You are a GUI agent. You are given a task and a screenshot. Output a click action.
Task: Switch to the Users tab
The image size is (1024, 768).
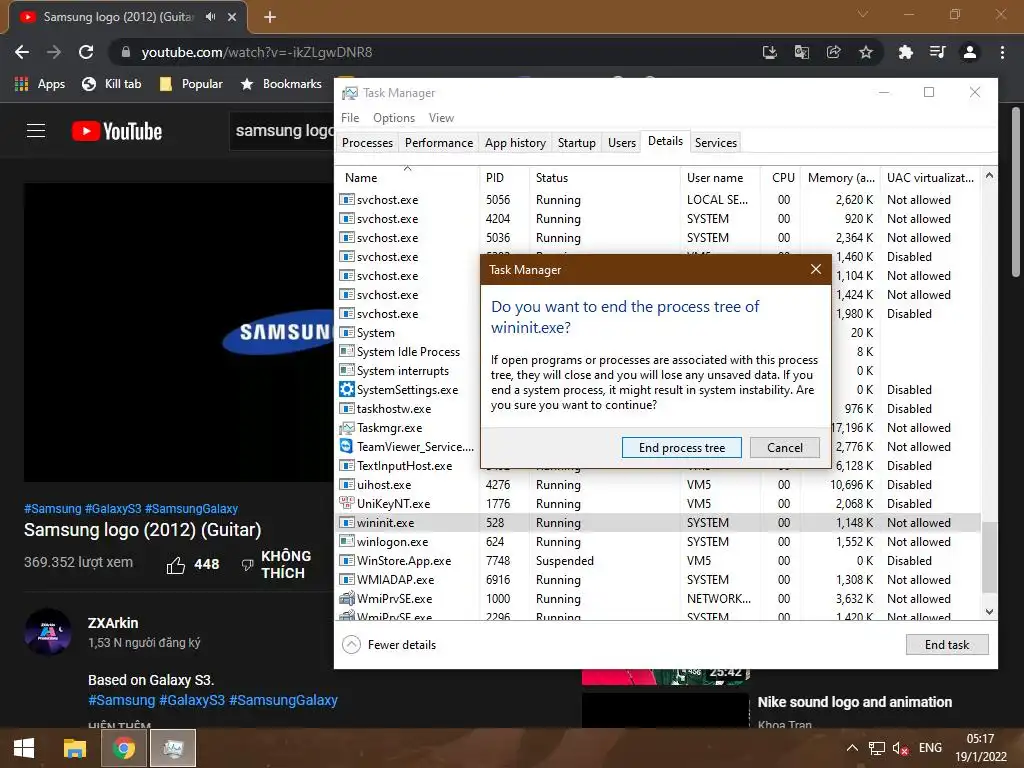pyautogui.click(x=621, y=142)
